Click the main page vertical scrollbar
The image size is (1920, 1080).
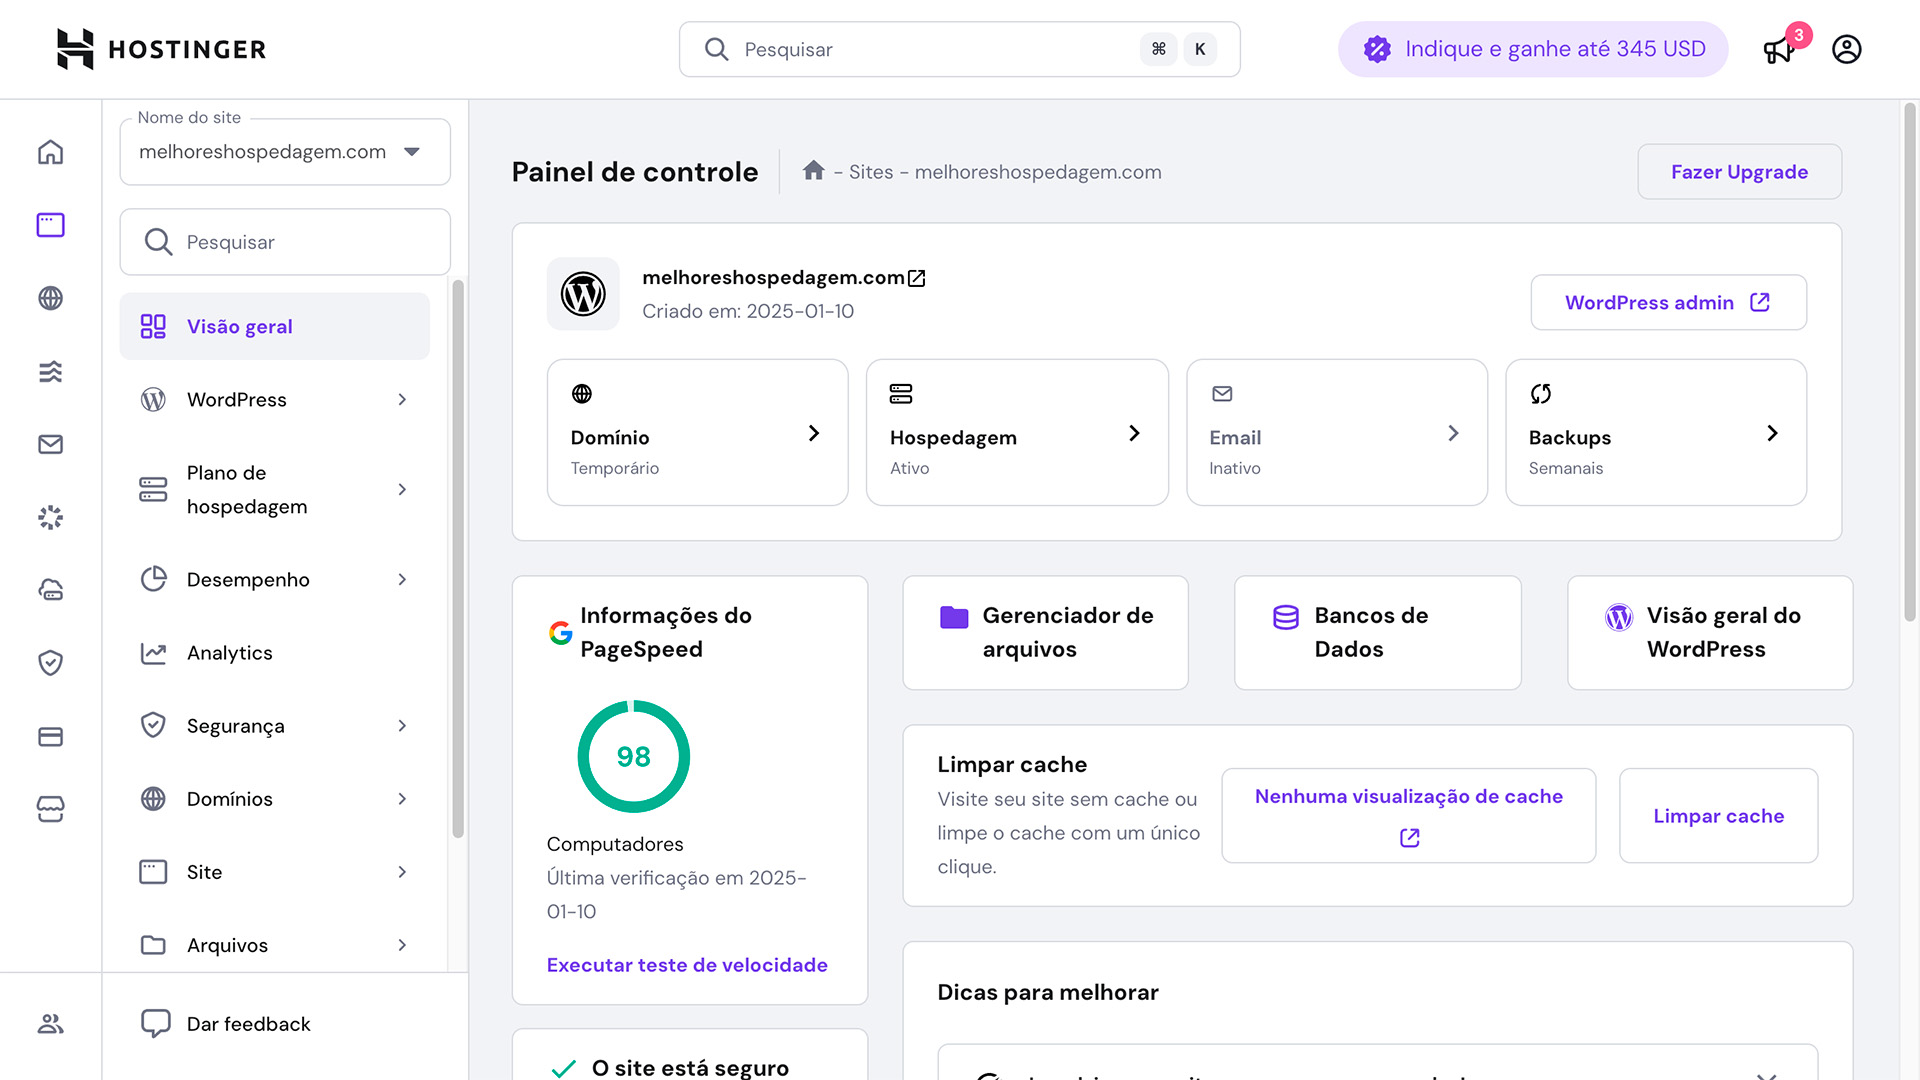[x=1910, y=360]
